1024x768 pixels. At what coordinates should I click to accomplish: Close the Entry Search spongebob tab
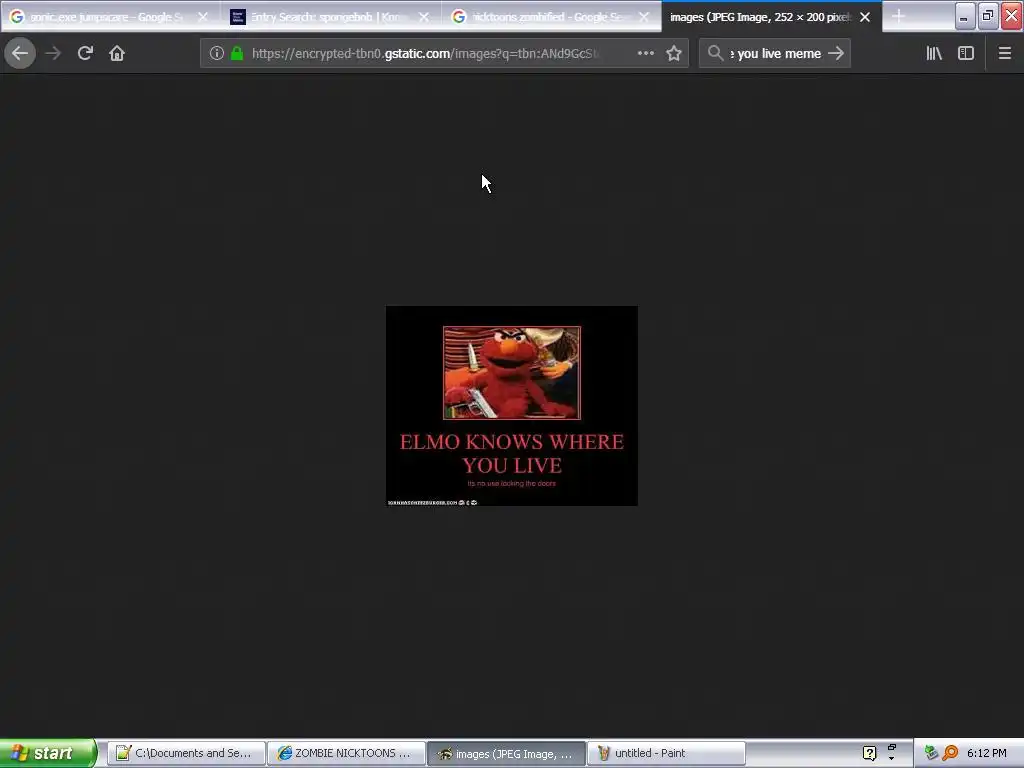click(x=424, y=17)
